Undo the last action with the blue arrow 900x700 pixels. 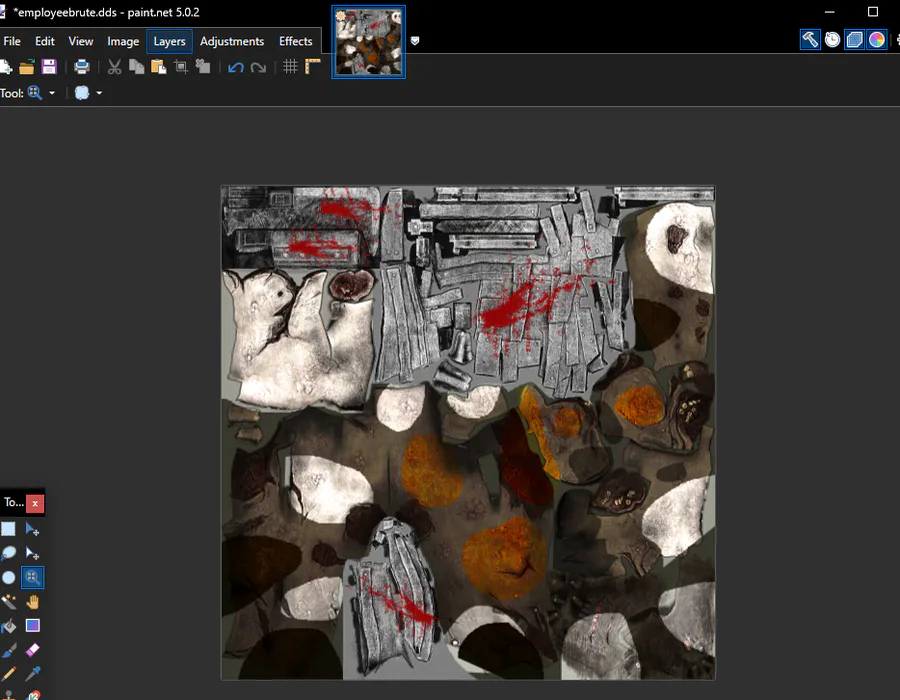coord(235,68)
